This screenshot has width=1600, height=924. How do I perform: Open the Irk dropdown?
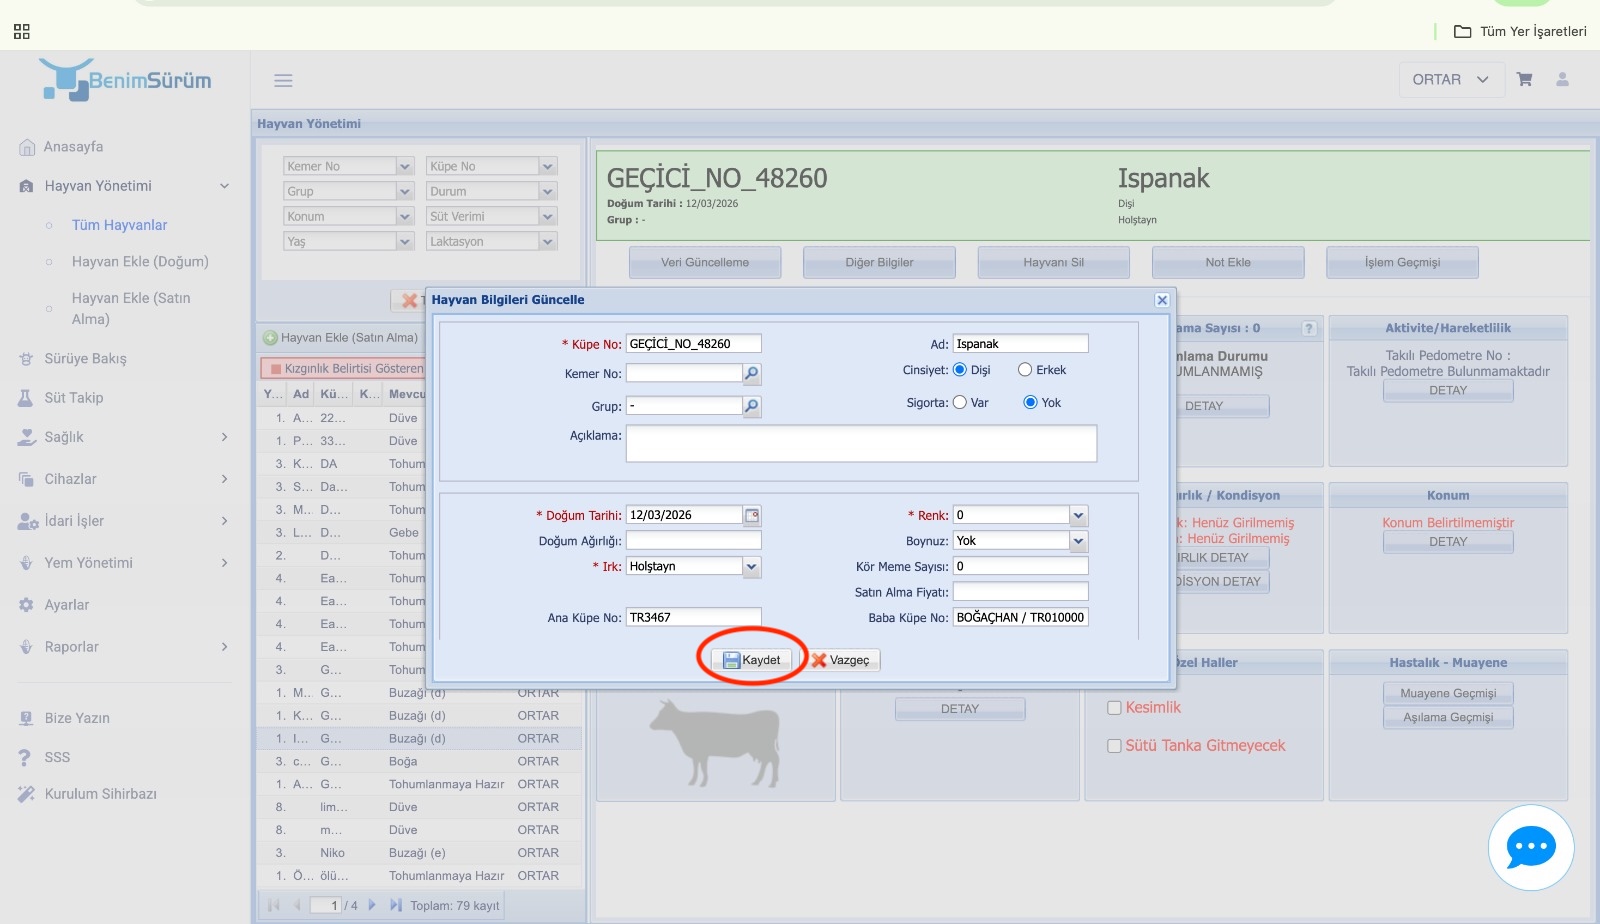(752, 567)
